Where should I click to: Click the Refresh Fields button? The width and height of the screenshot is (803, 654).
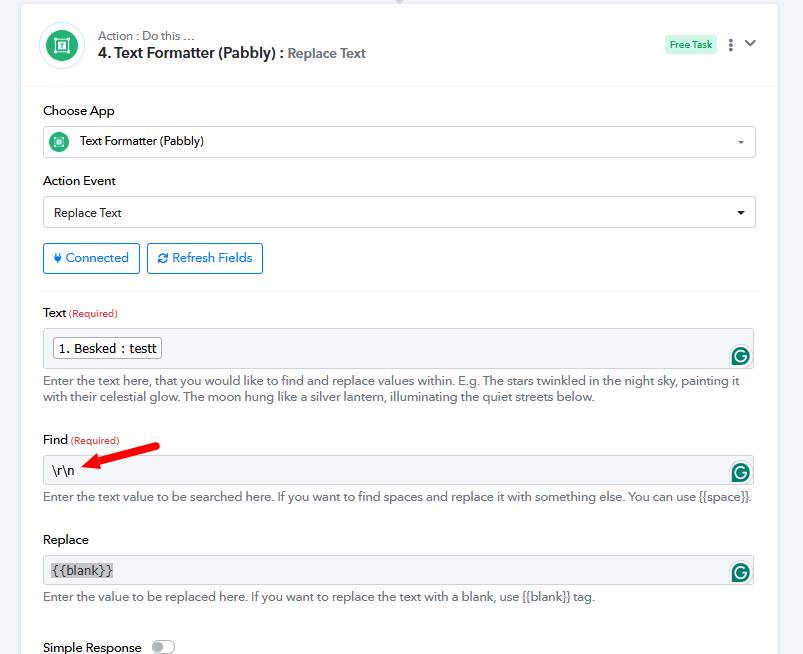(x=205, y=258)
